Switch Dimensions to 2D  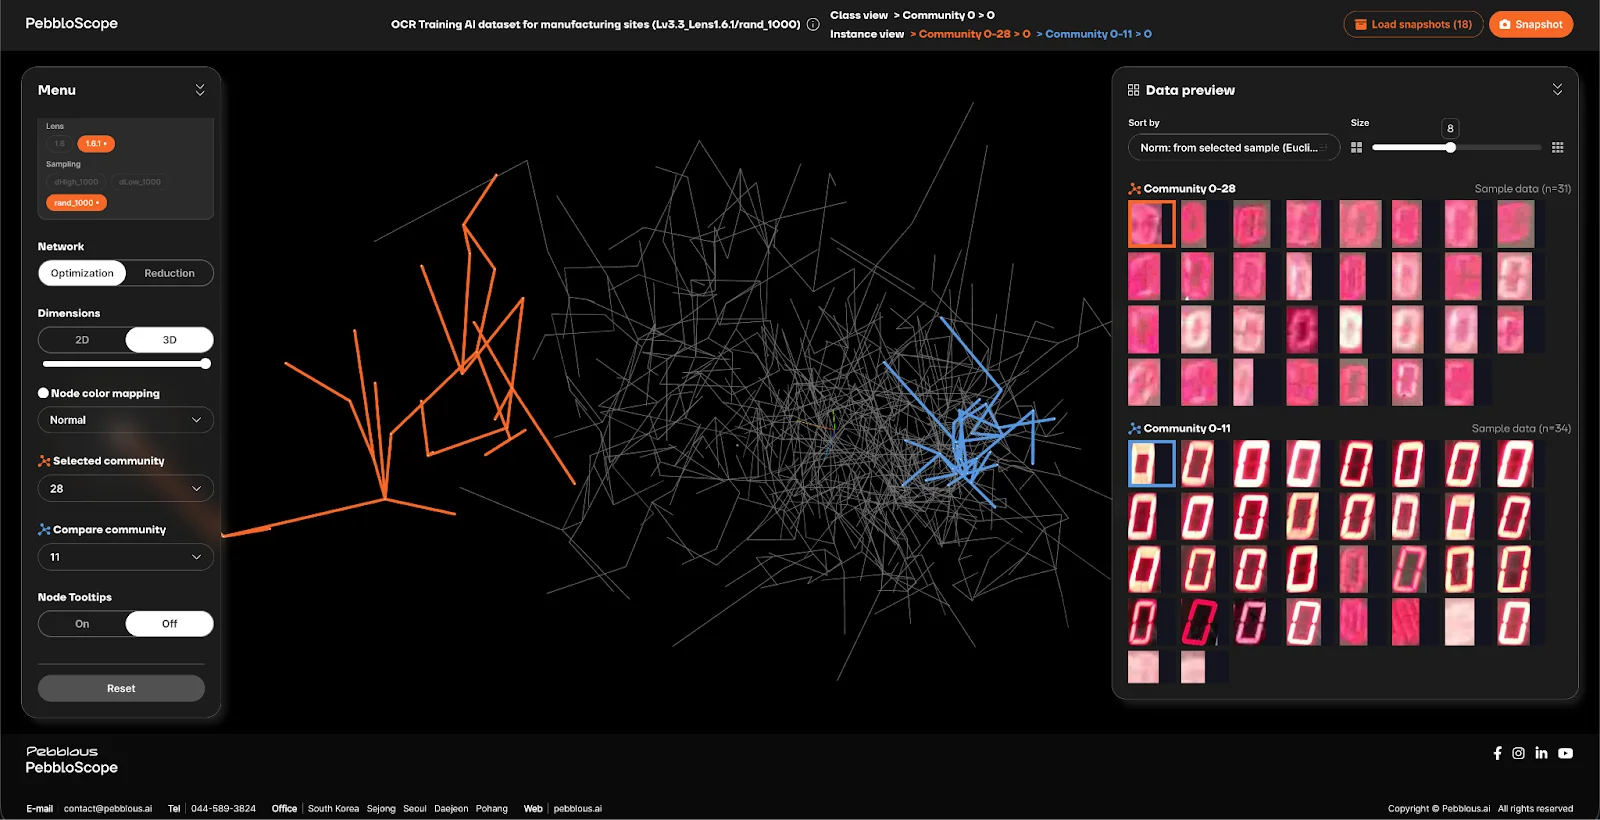(x=82, y=340)
